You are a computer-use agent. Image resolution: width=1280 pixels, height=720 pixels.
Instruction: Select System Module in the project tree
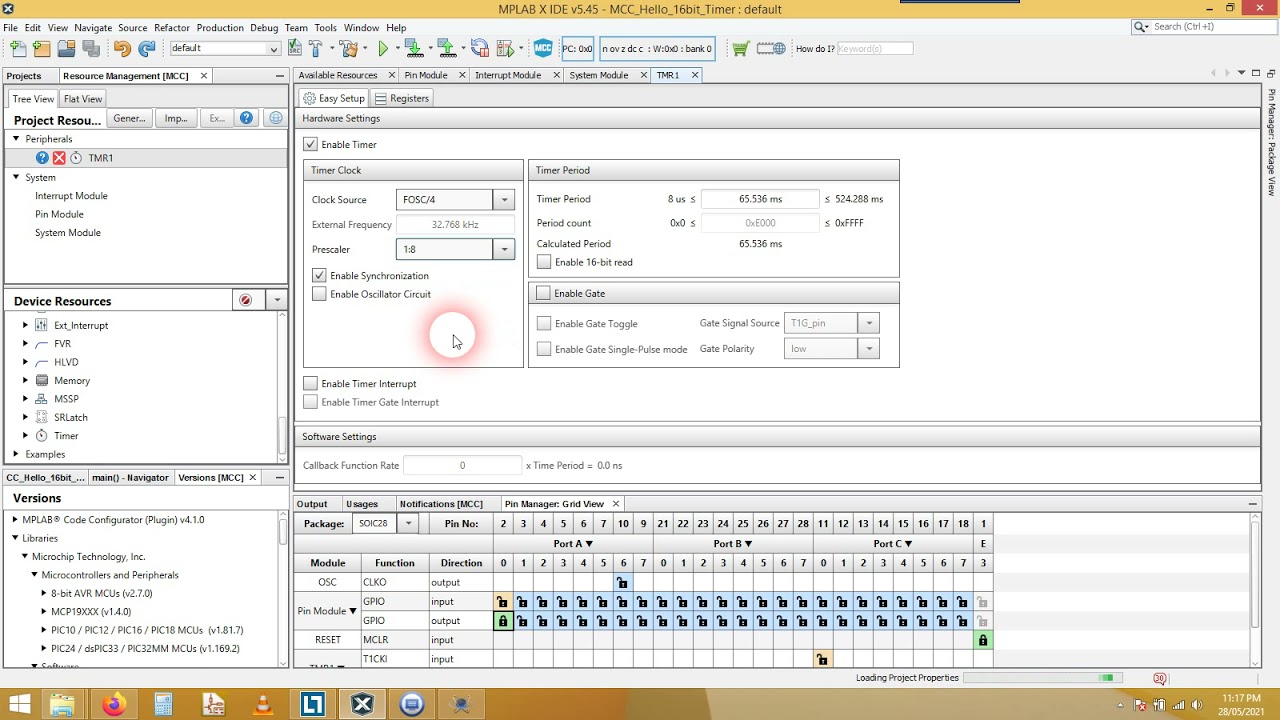[x=68, y=233]
